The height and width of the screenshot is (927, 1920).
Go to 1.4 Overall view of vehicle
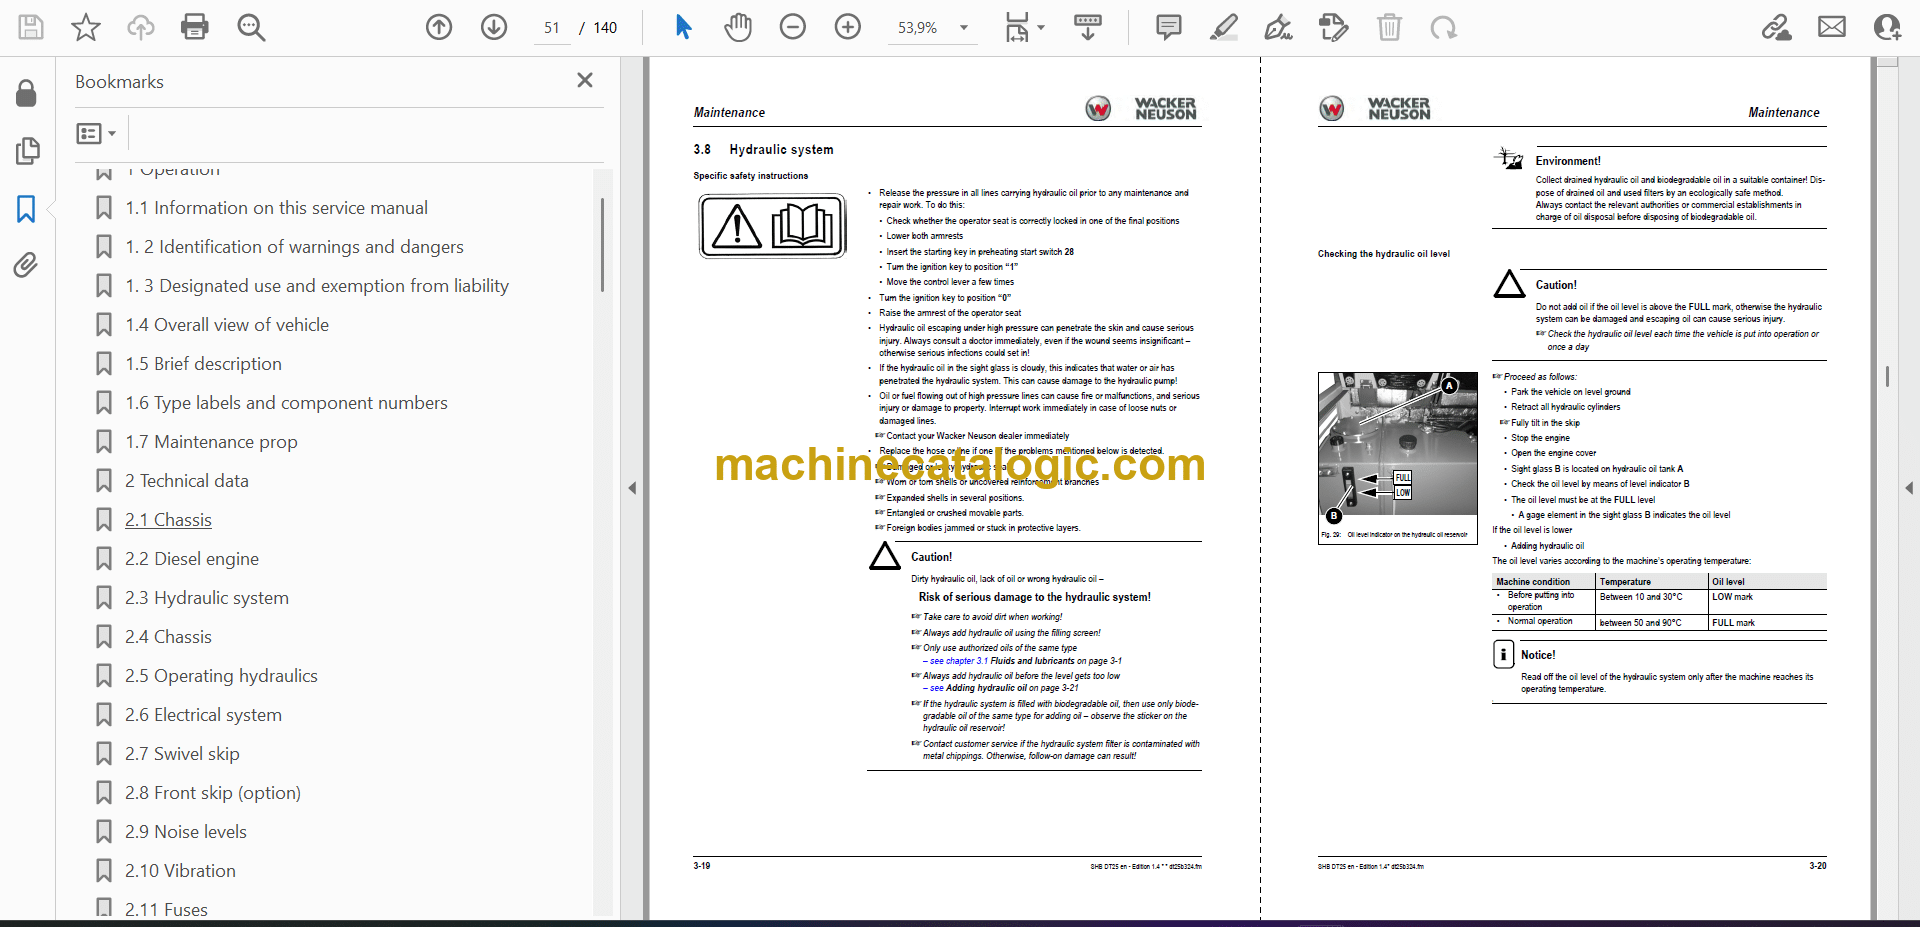click(x=227, y=325)
